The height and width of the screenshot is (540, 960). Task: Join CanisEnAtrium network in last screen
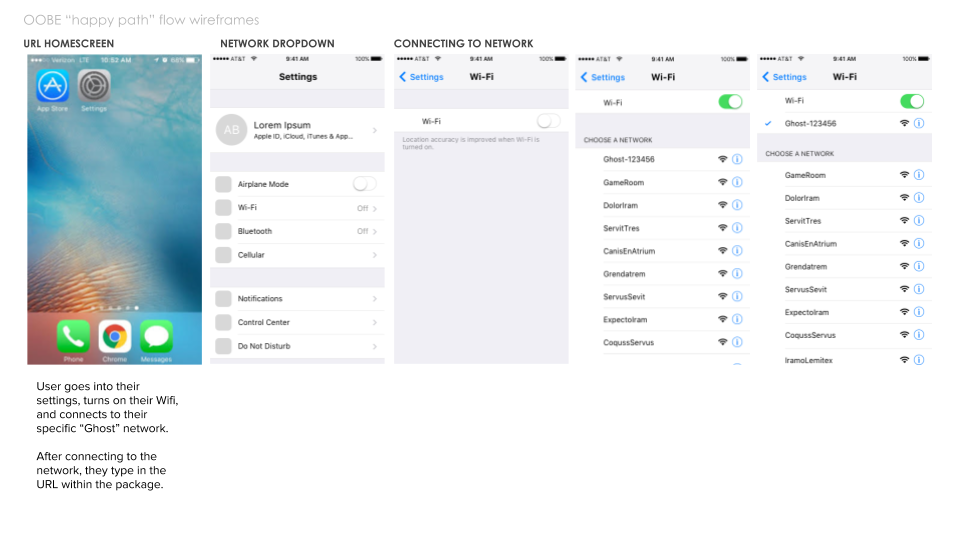[x=844, y=244]
